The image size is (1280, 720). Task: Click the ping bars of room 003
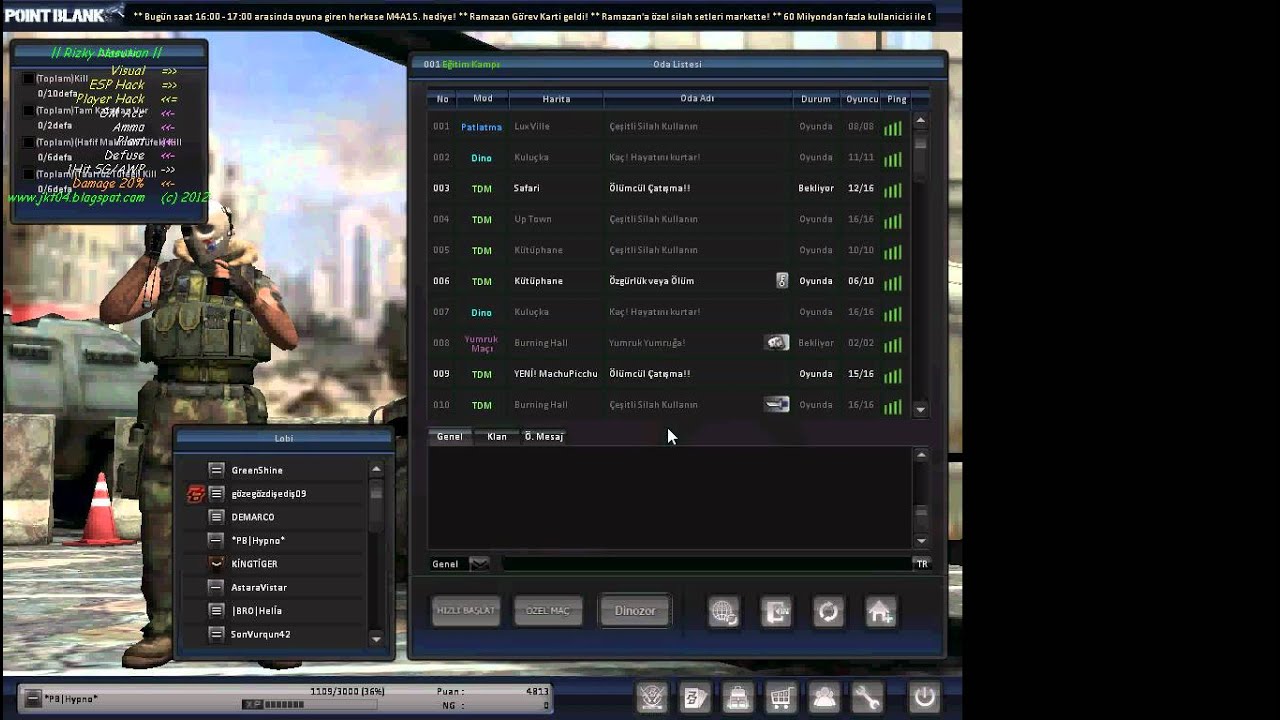pos(892,190)
